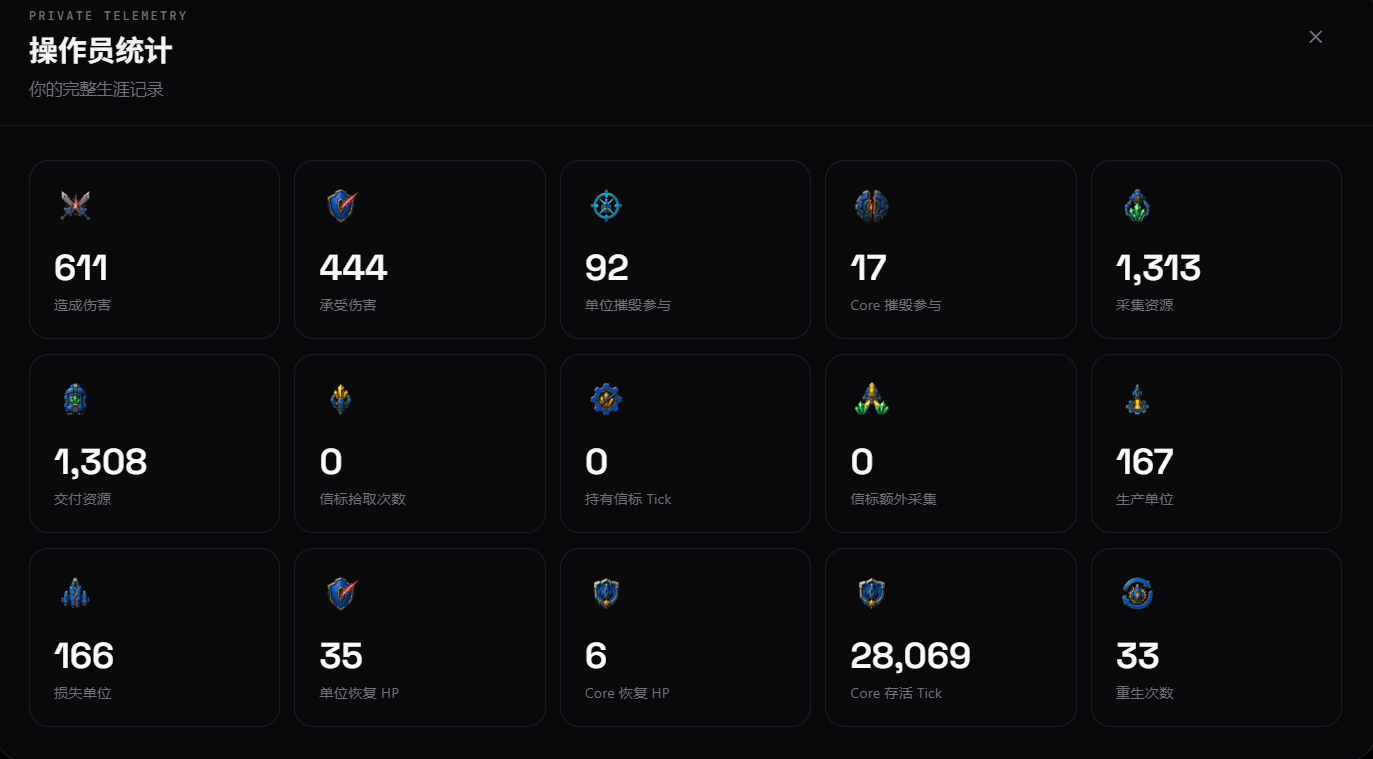Click the shield icon above 单位恢复 HP
Screen dimensions: 1373x759
click(x=341, y=594)
